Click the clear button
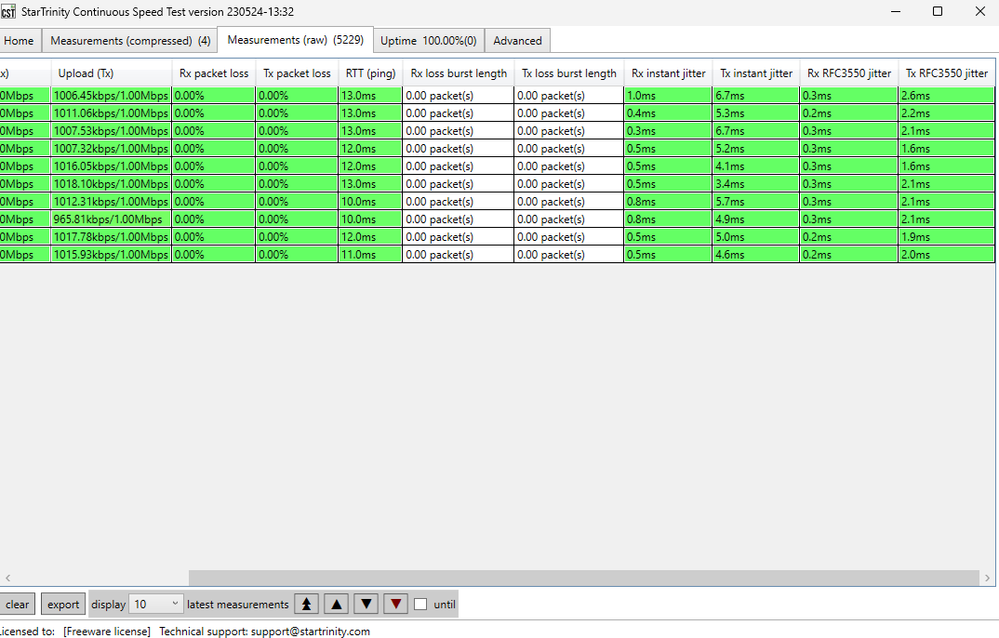The height and width of the screenshot is (638, 999). 17,604
